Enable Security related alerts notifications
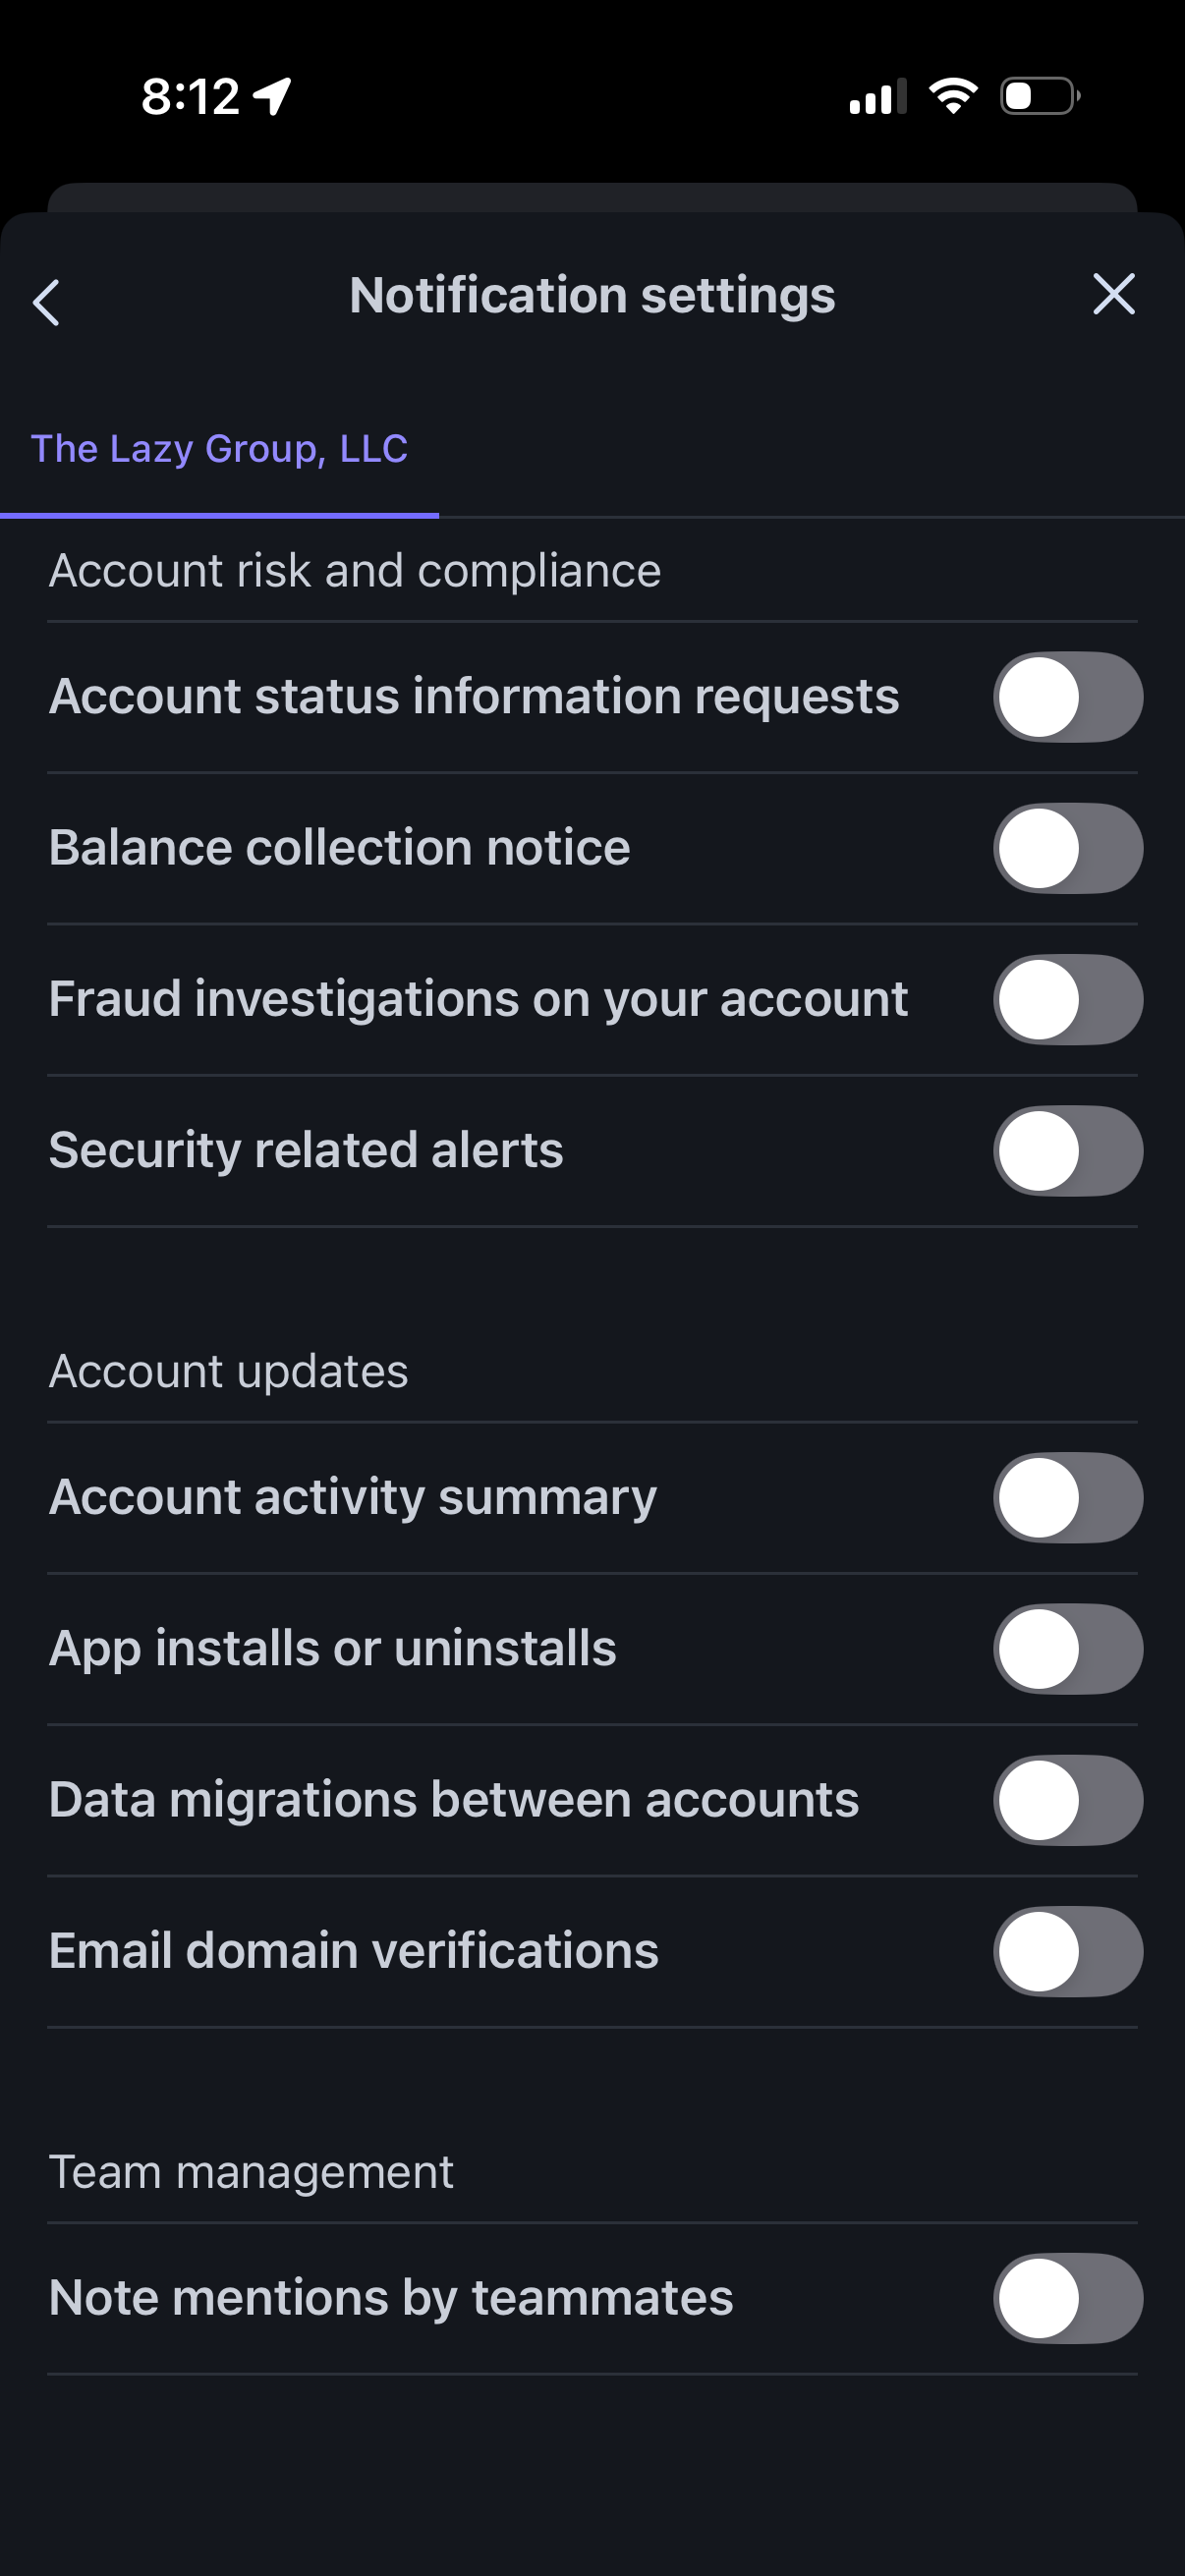The image size is (1185, 2576). coord(1067,1150)
